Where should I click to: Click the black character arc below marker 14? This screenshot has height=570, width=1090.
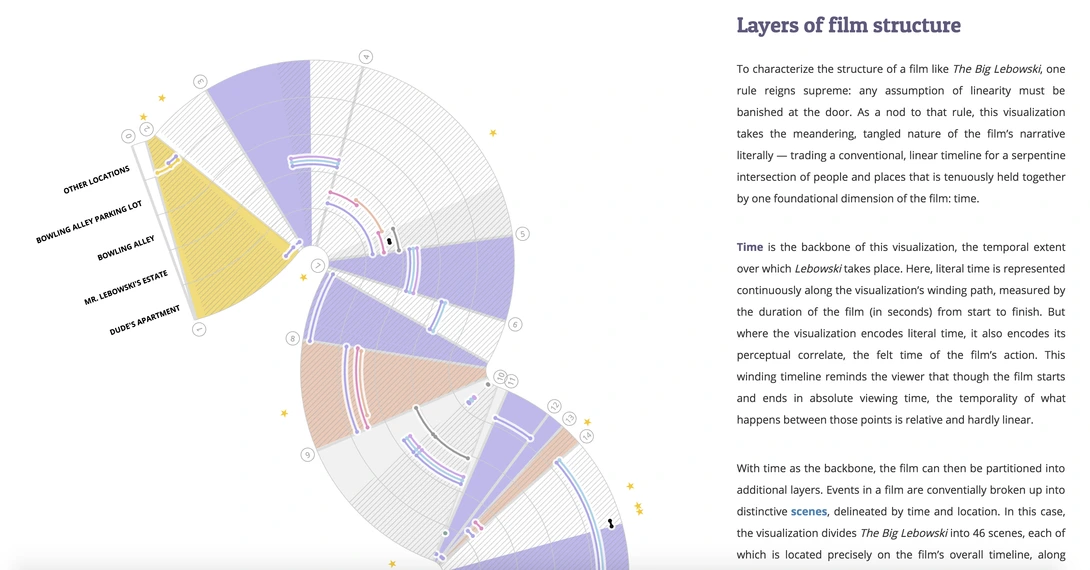pyautogui.click(x=611, y=523)
